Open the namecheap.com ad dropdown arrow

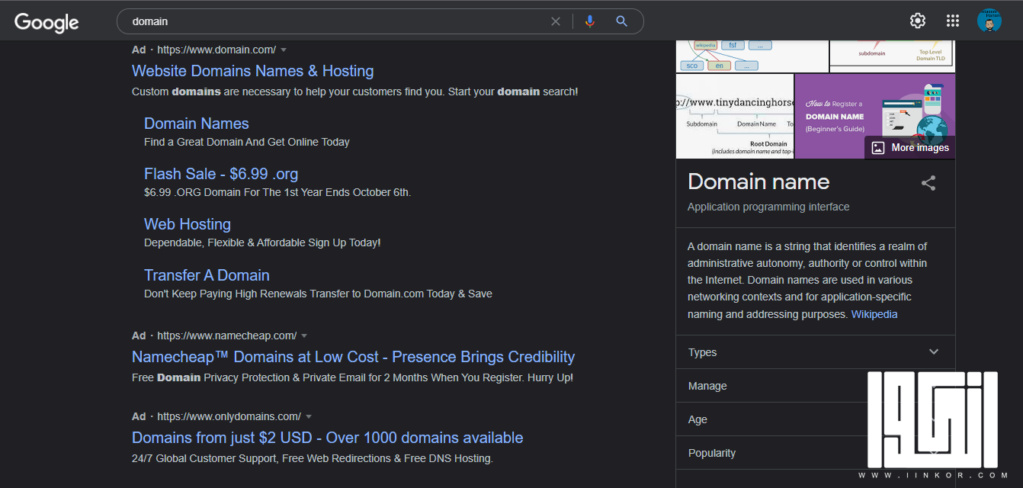(x=304, y=335)
